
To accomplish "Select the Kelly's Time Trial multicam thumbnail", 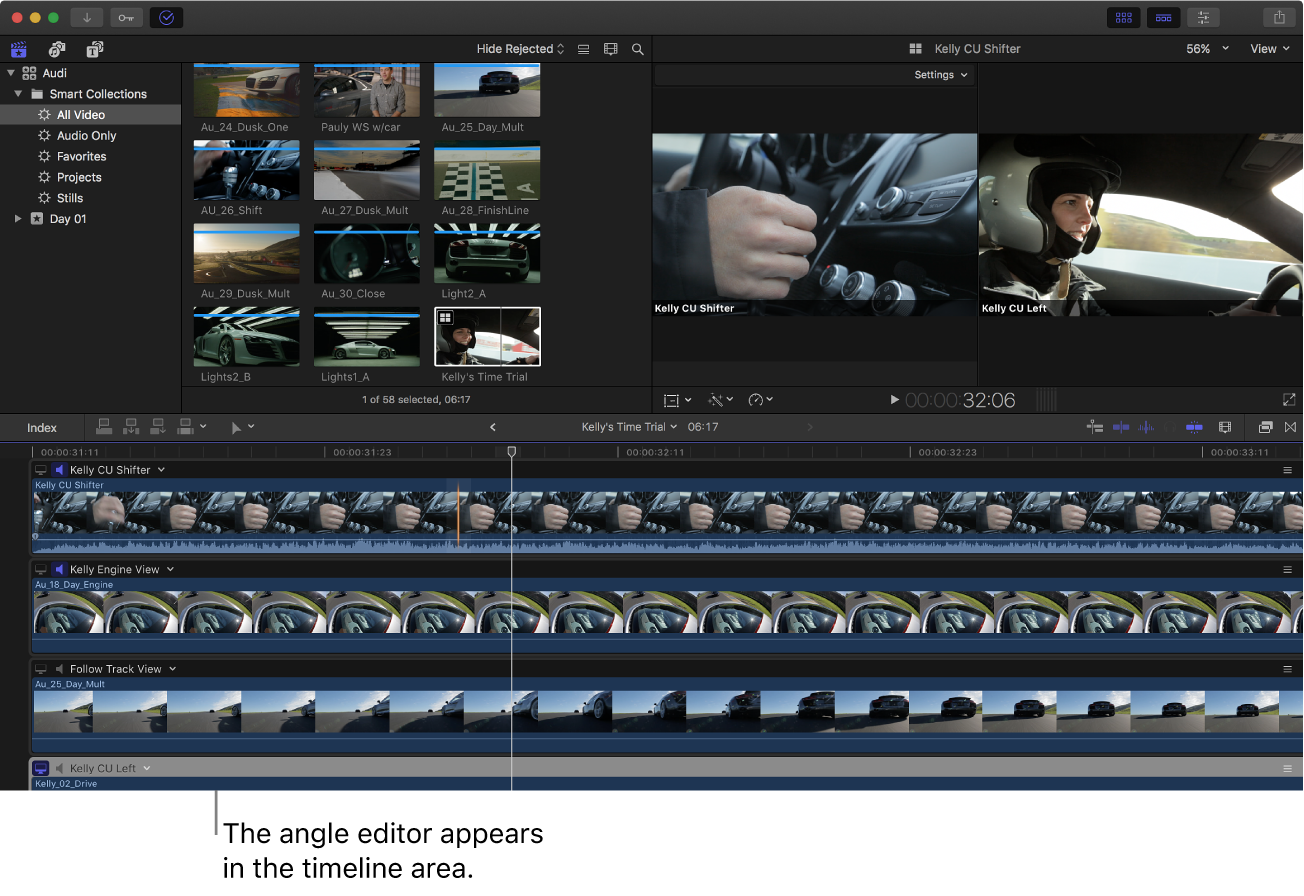I will point(487,336).
